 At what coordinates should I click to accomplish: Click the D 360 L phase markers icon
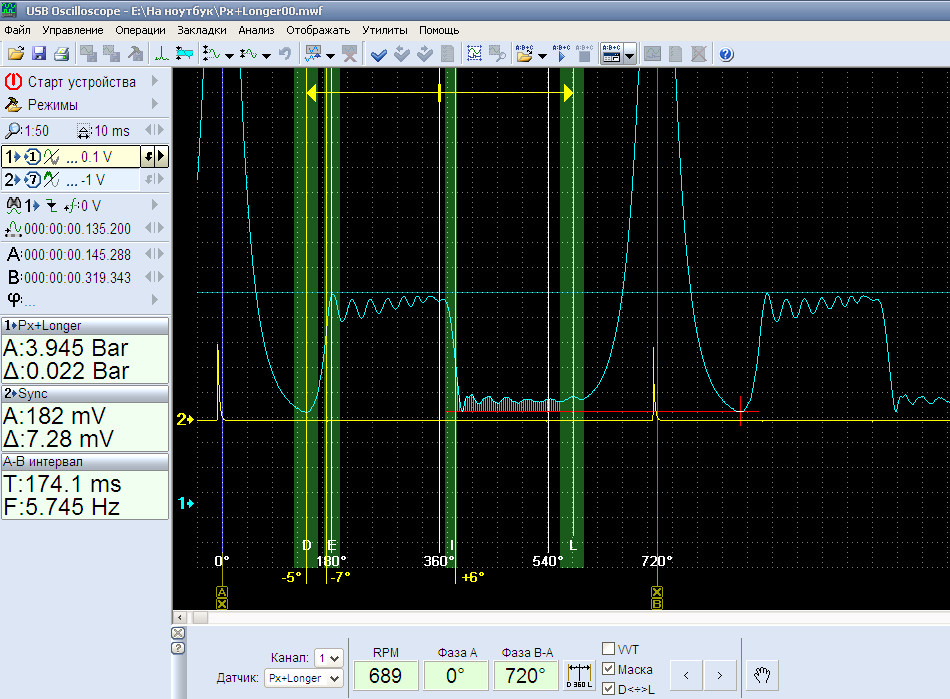click(x=579, y=675)
